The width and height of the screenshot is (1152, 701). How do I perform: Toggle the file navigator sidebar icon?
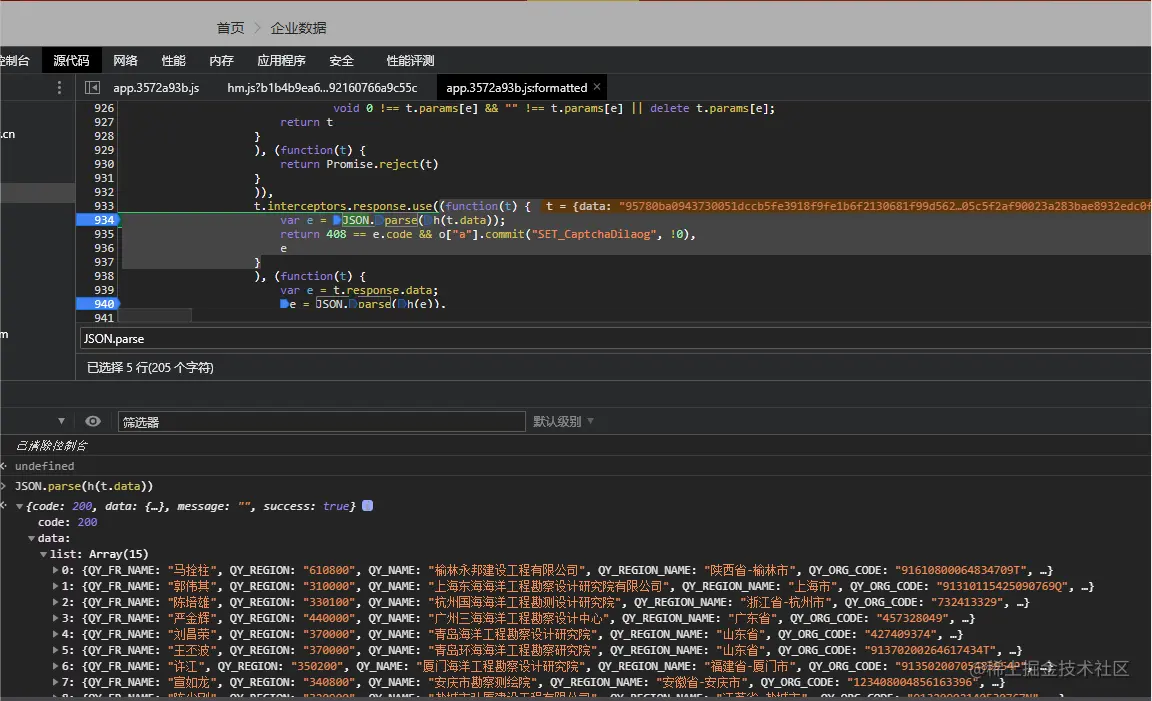point(92,88)
